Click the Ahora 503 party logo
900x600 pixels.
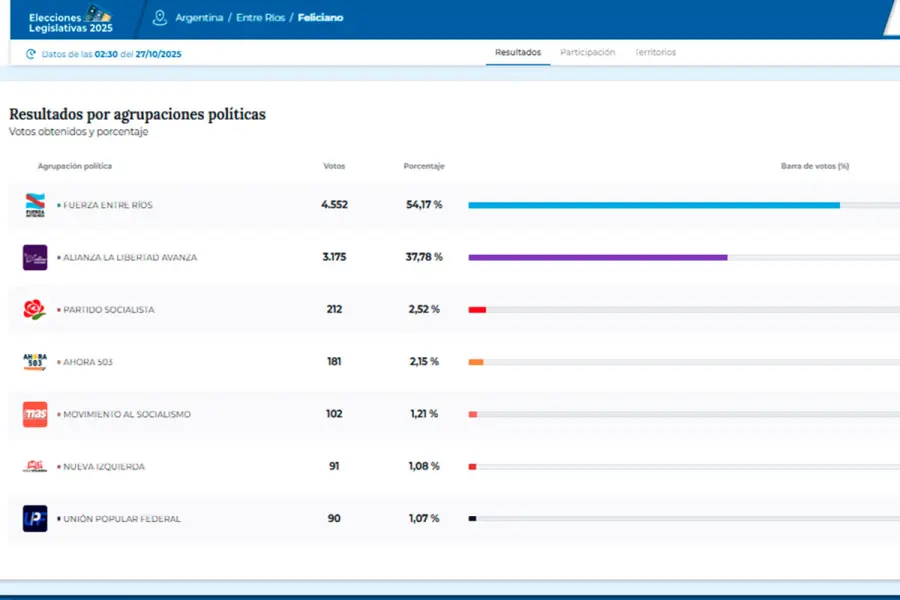point(35,362)
